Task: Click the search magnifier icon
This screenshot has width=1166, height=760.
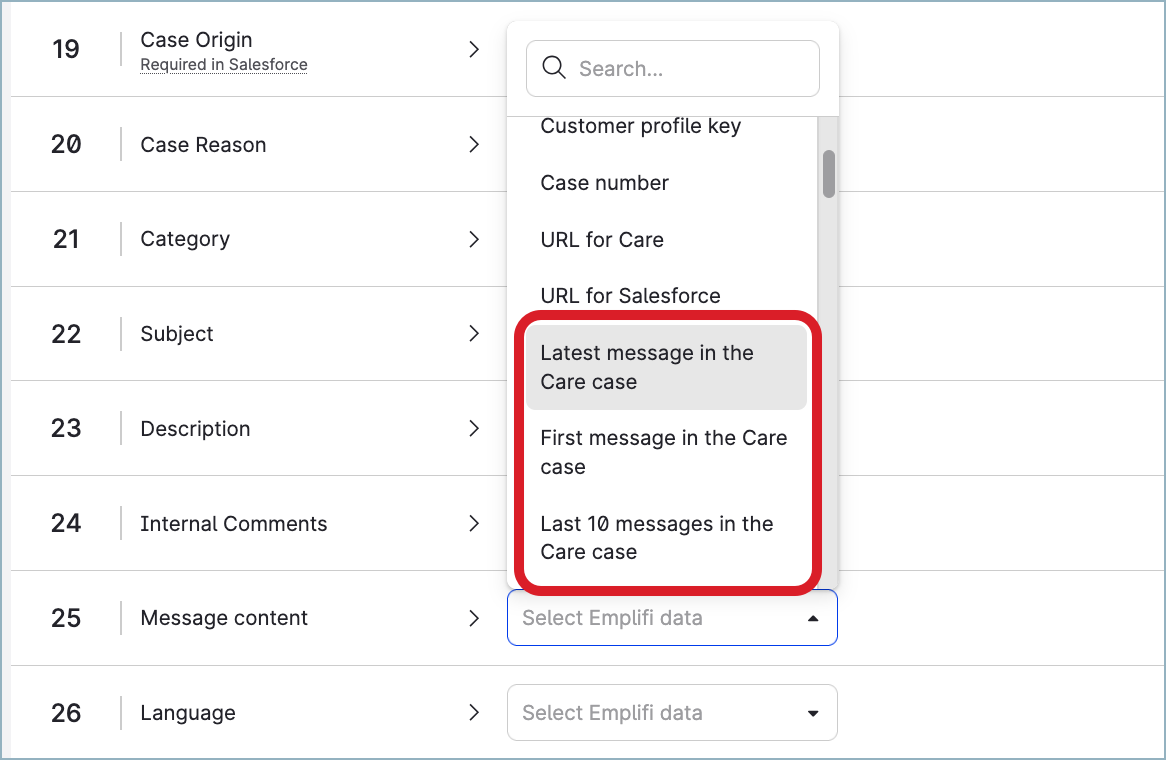Action: coord(553,68)
